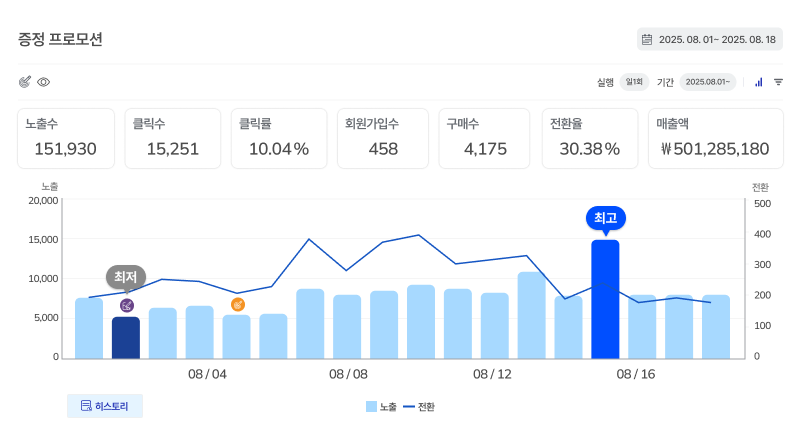Toggle the eye visibility icon

(x=44, y=82)
